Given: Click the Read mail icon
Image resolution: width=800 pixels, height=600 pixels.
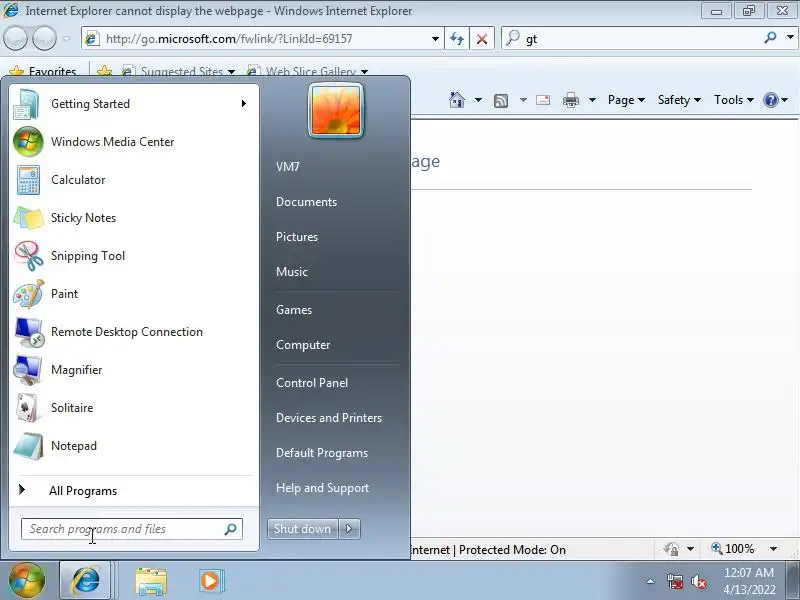Looking at the screenshot, I should pyautogui.click(x=543, y=100).
